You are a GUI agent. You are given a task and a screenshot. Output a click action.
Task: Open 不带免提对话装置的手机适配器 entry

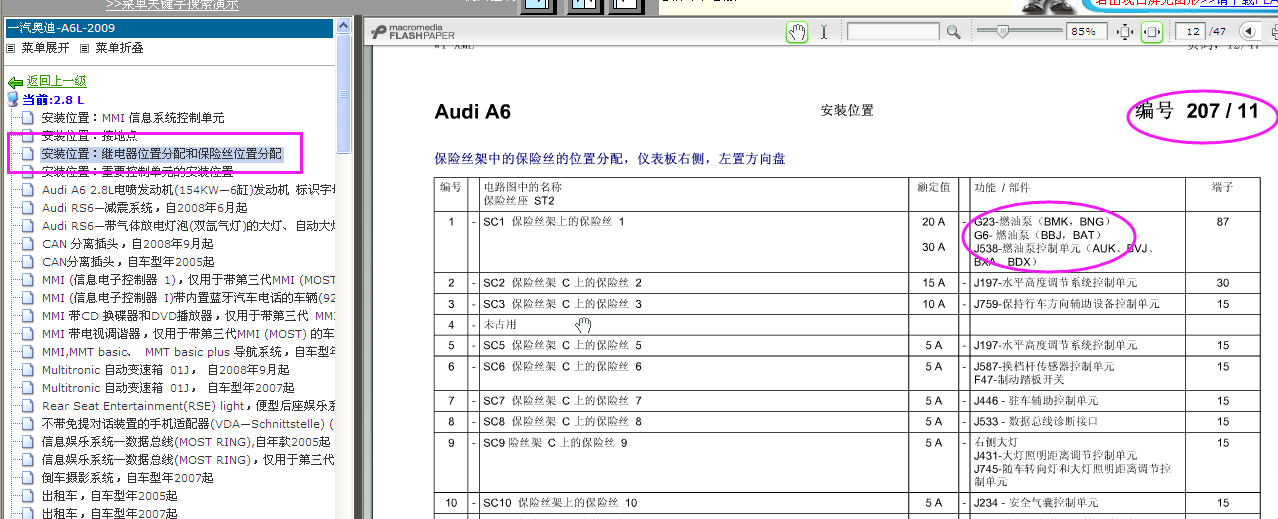188,424
